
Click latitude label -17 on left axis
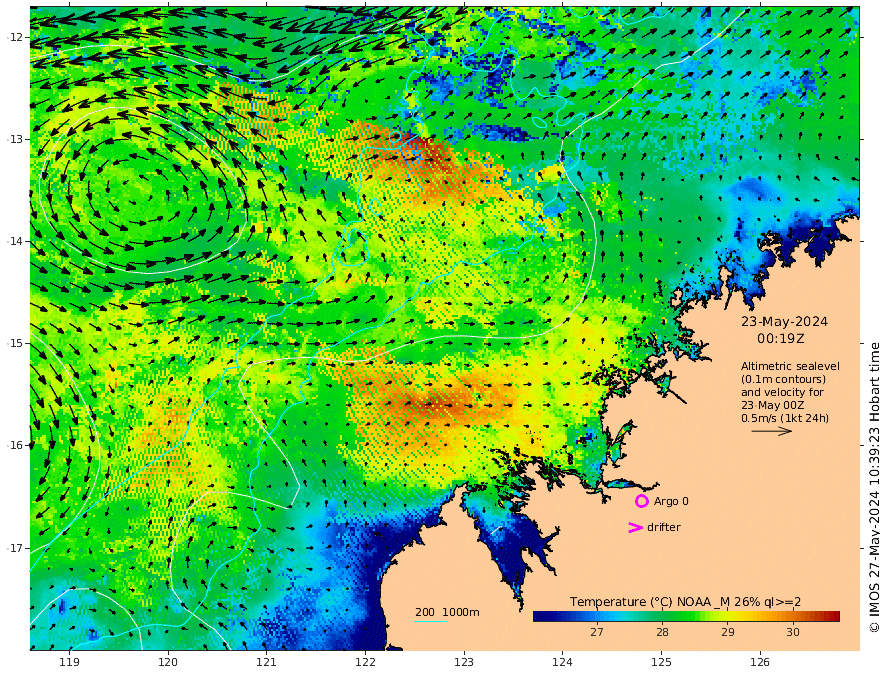[15, 548]
